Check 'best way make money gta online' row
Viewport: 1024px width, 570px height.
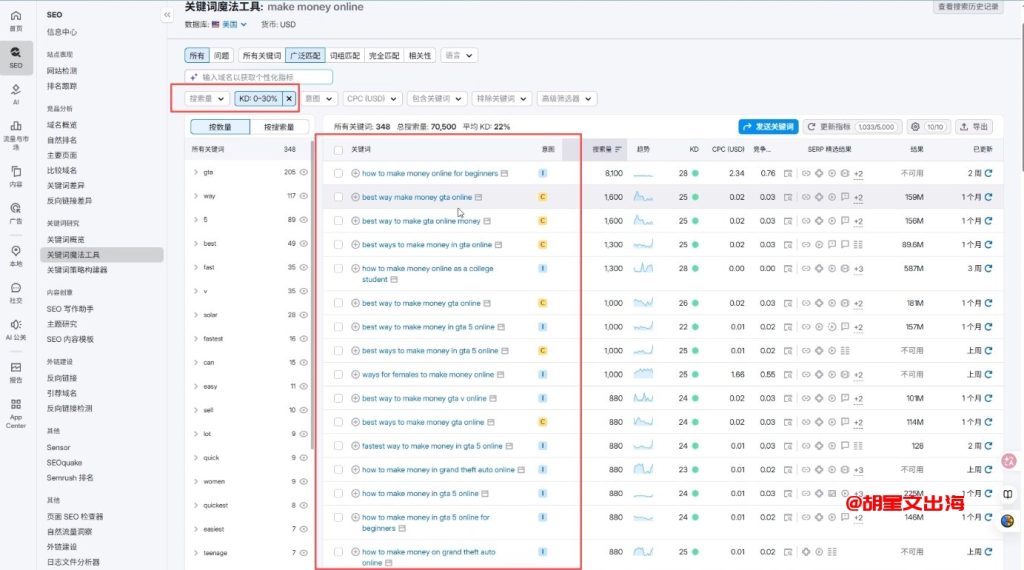point(338,197)
